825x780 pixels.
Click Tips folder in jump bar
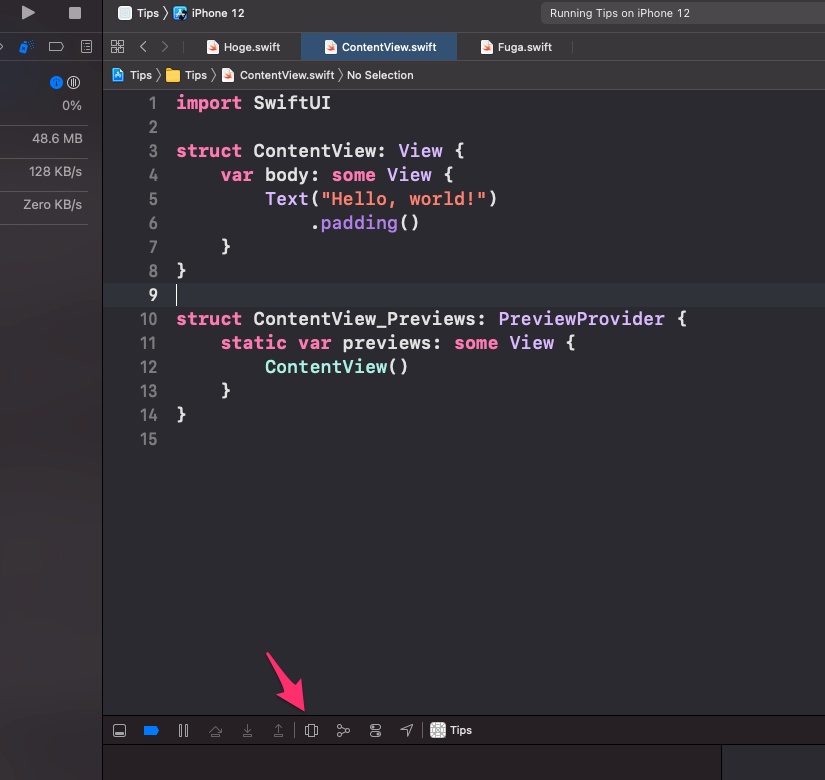pos(186,75)
